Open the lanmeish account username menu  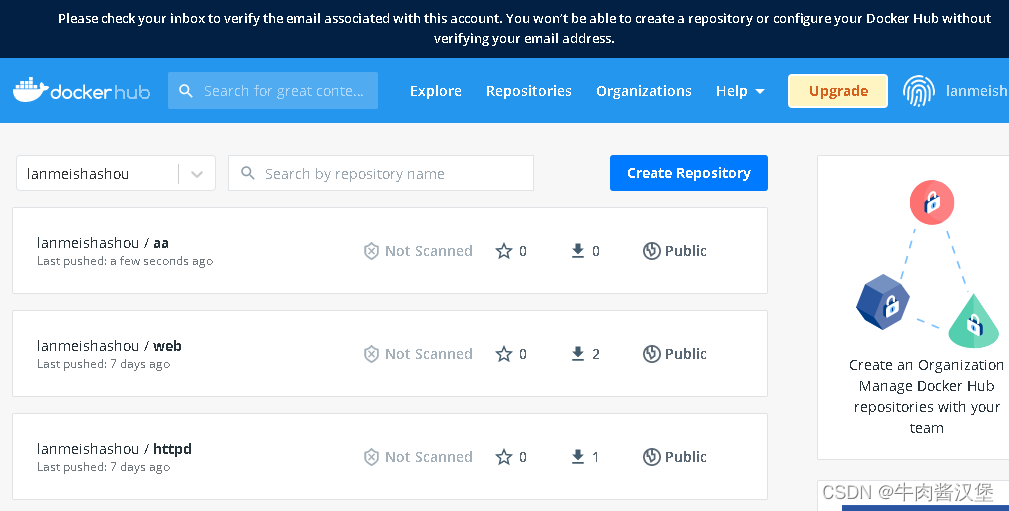pyautogui.click(x=977, y=91)
